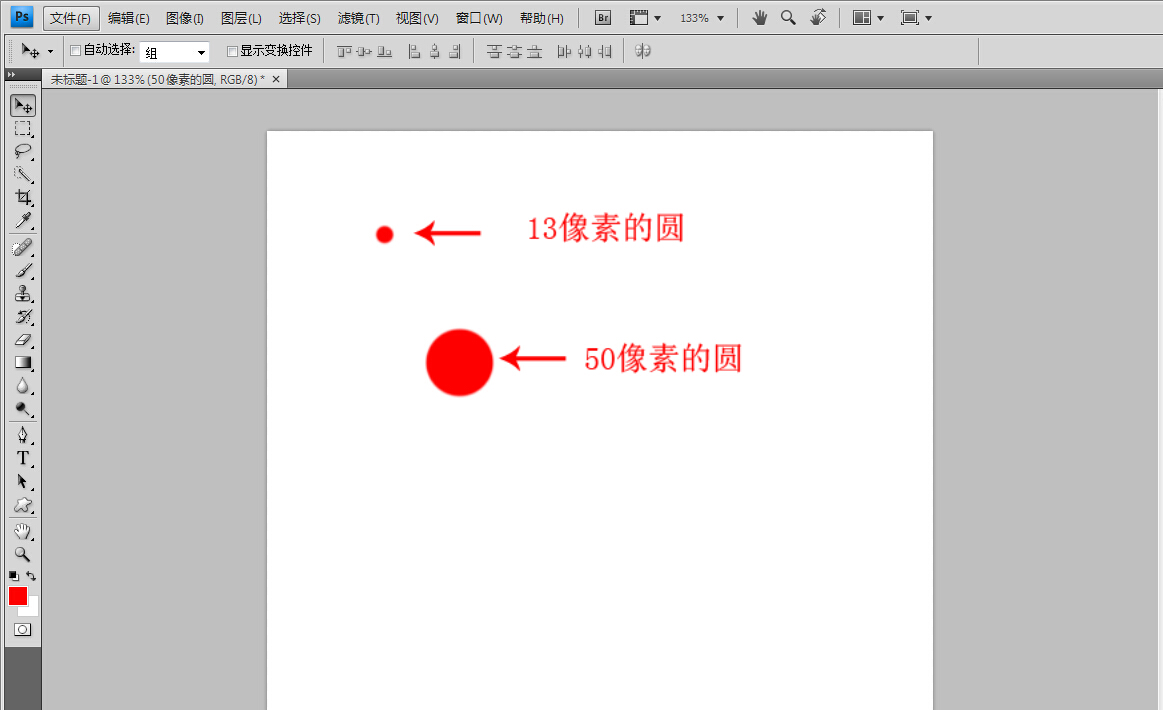Click the red foreground color swatch
The width and height of the screenshot is (1163, 710).
point(18,596)
